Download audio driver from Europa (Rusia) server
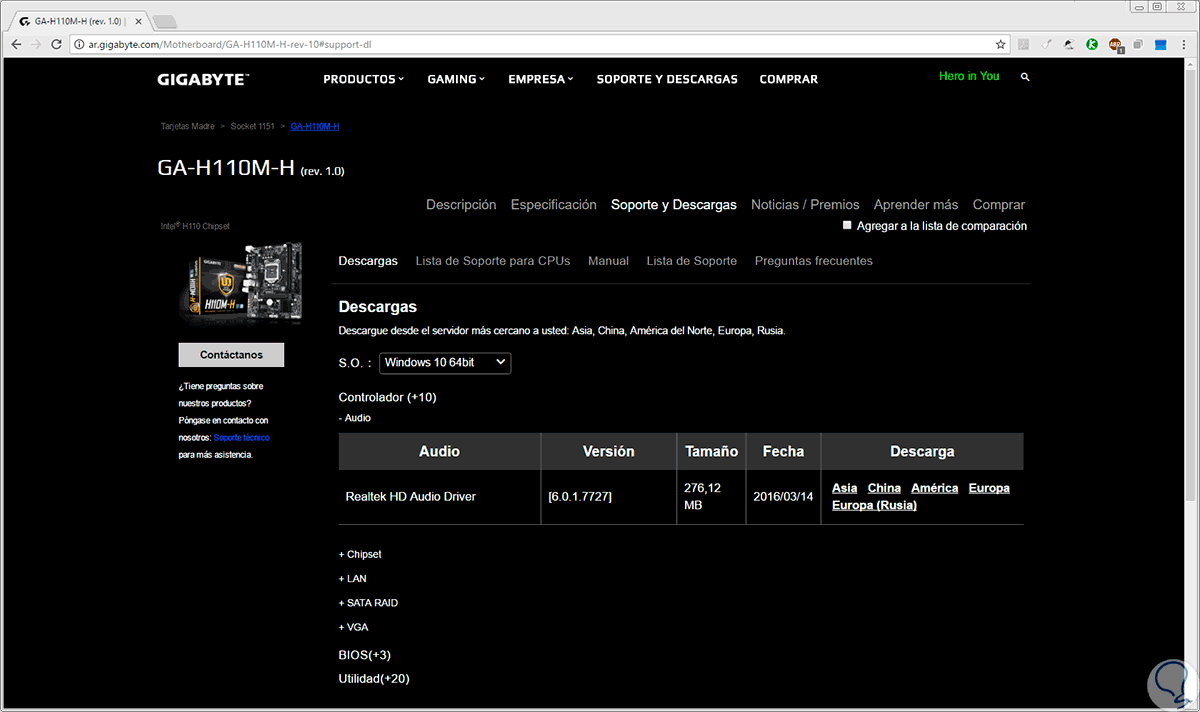This screenshot has height=712, width=1200. (x=874, y=505)
